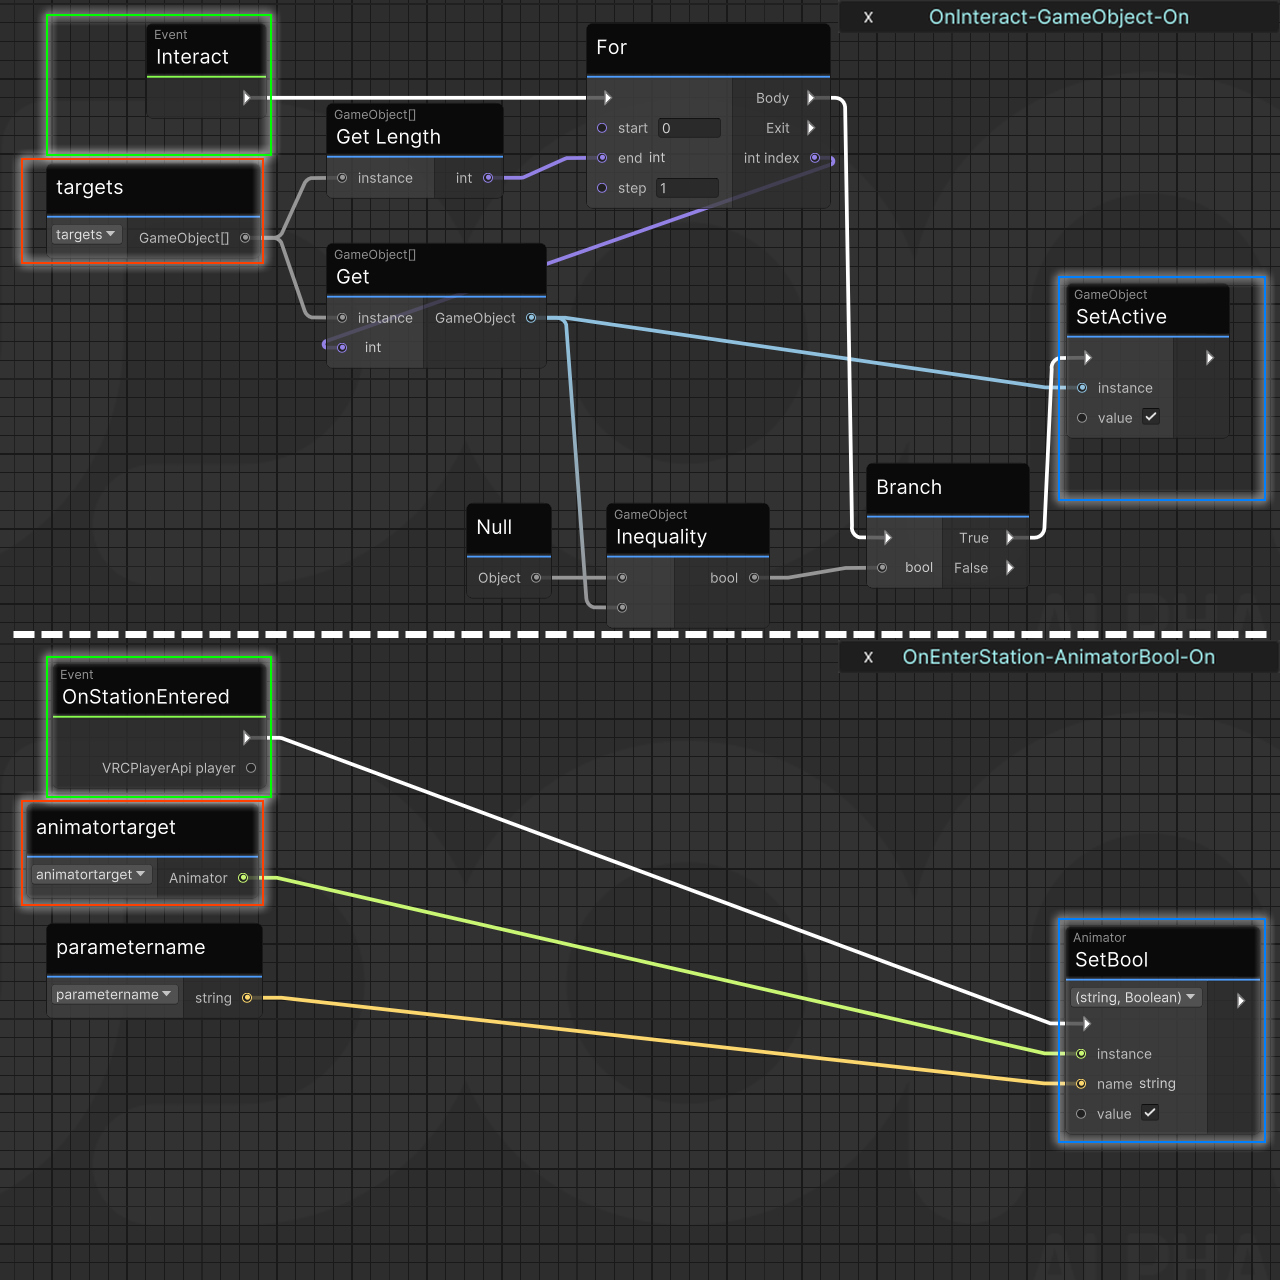Close the OnInteract graph with the x button

click(868, 17)
